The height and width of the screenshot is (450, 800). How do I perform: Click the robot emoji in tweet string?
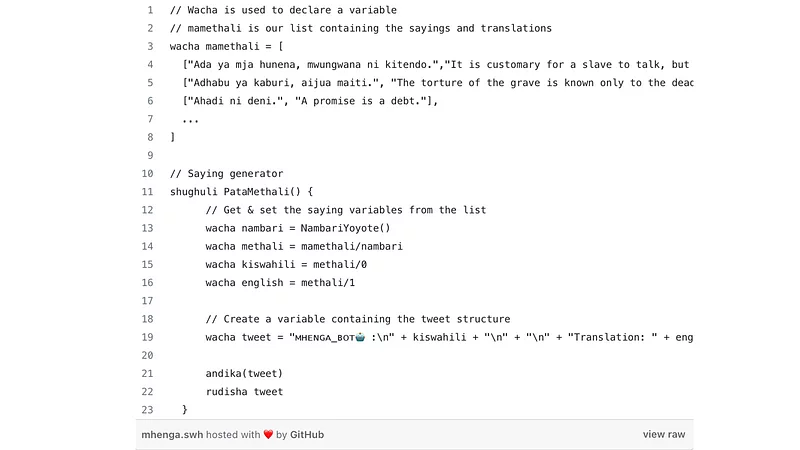coord(360,337)
